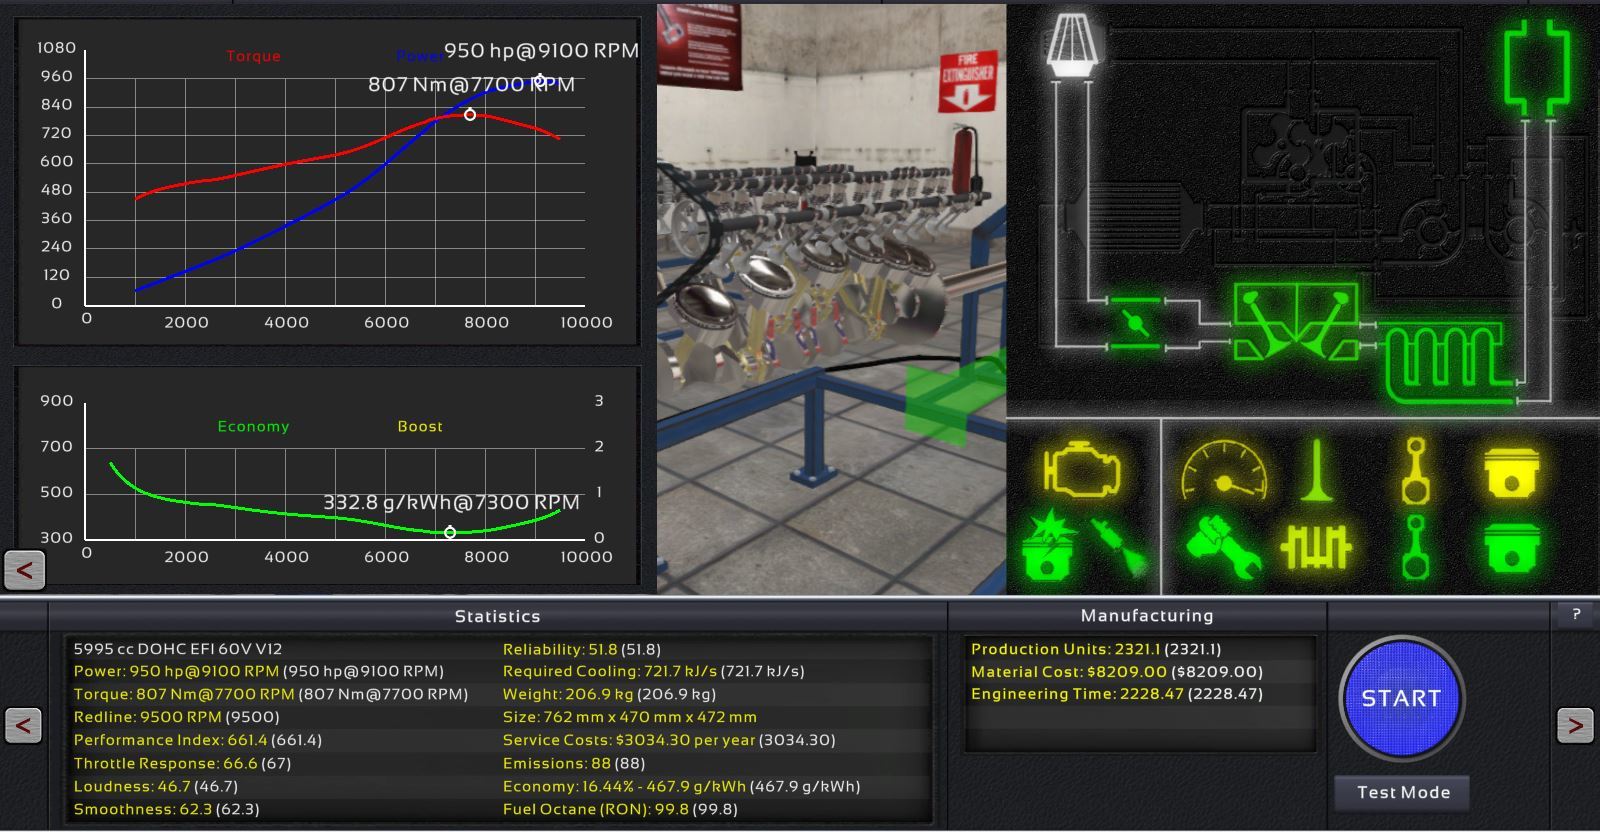Toggle Test Mode
The height and width of the screenshot is (832, 1600).
coord(1402,792)
